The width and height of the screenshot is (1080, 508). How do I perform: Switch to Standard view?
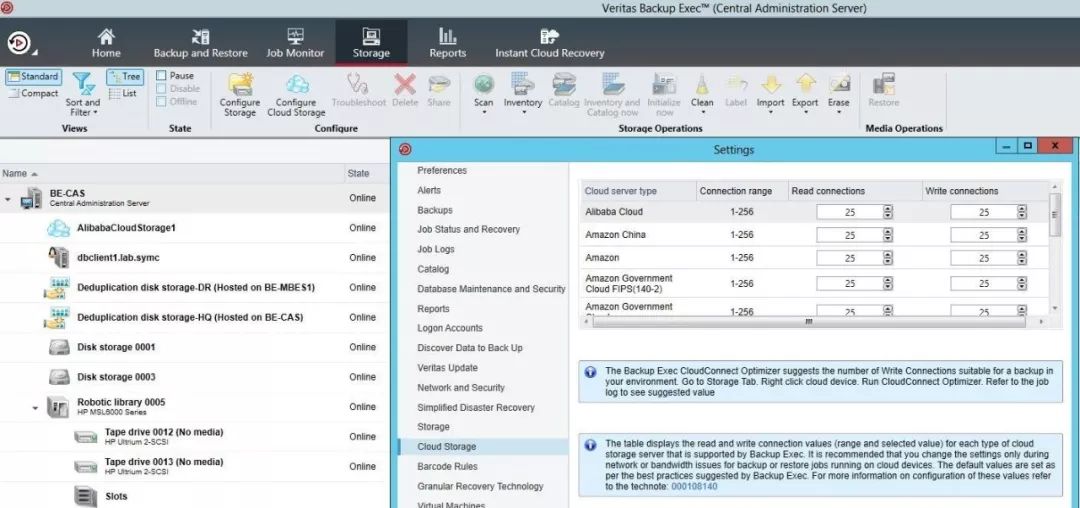click(x=33, y=76)
